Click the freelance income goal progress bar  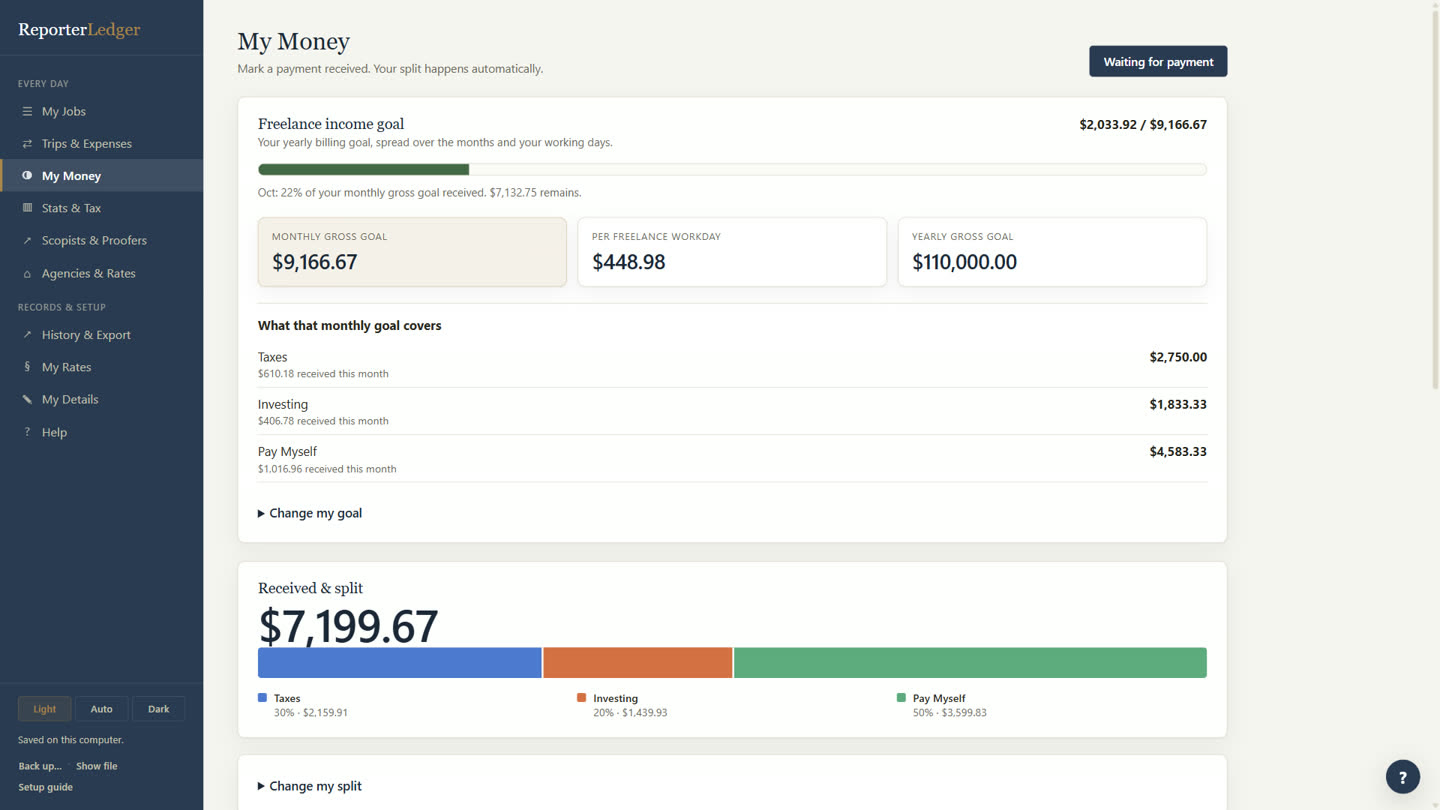coord(732,170)
